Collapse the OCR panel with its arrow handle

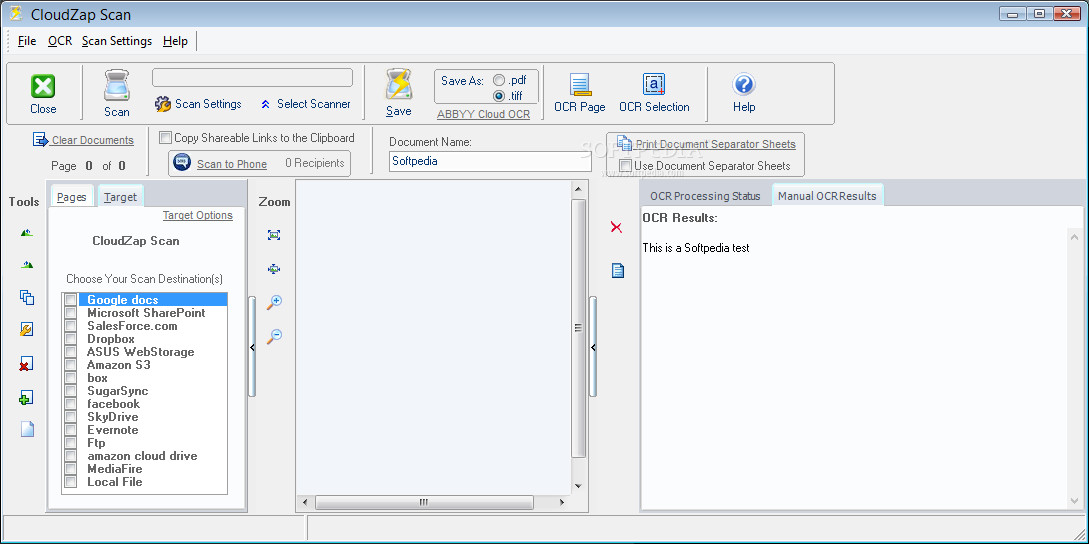[593, 347]
